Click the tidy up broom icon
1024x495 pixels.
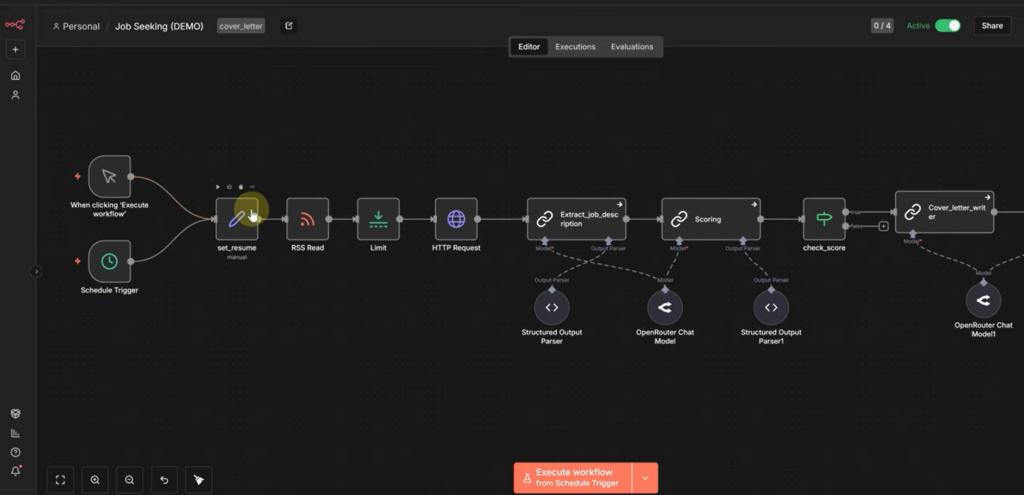pos(198,480)
